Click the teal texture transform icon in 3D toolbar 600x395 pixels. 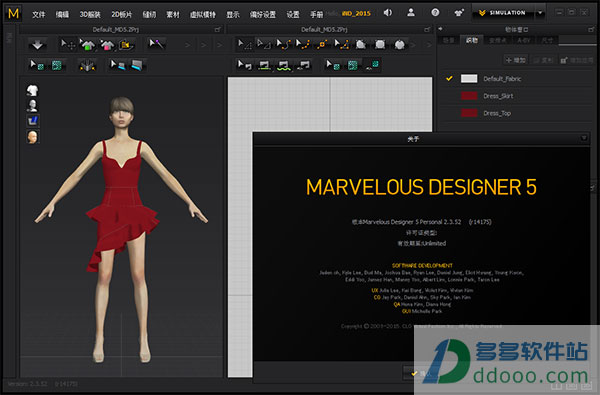coord(57,65)
